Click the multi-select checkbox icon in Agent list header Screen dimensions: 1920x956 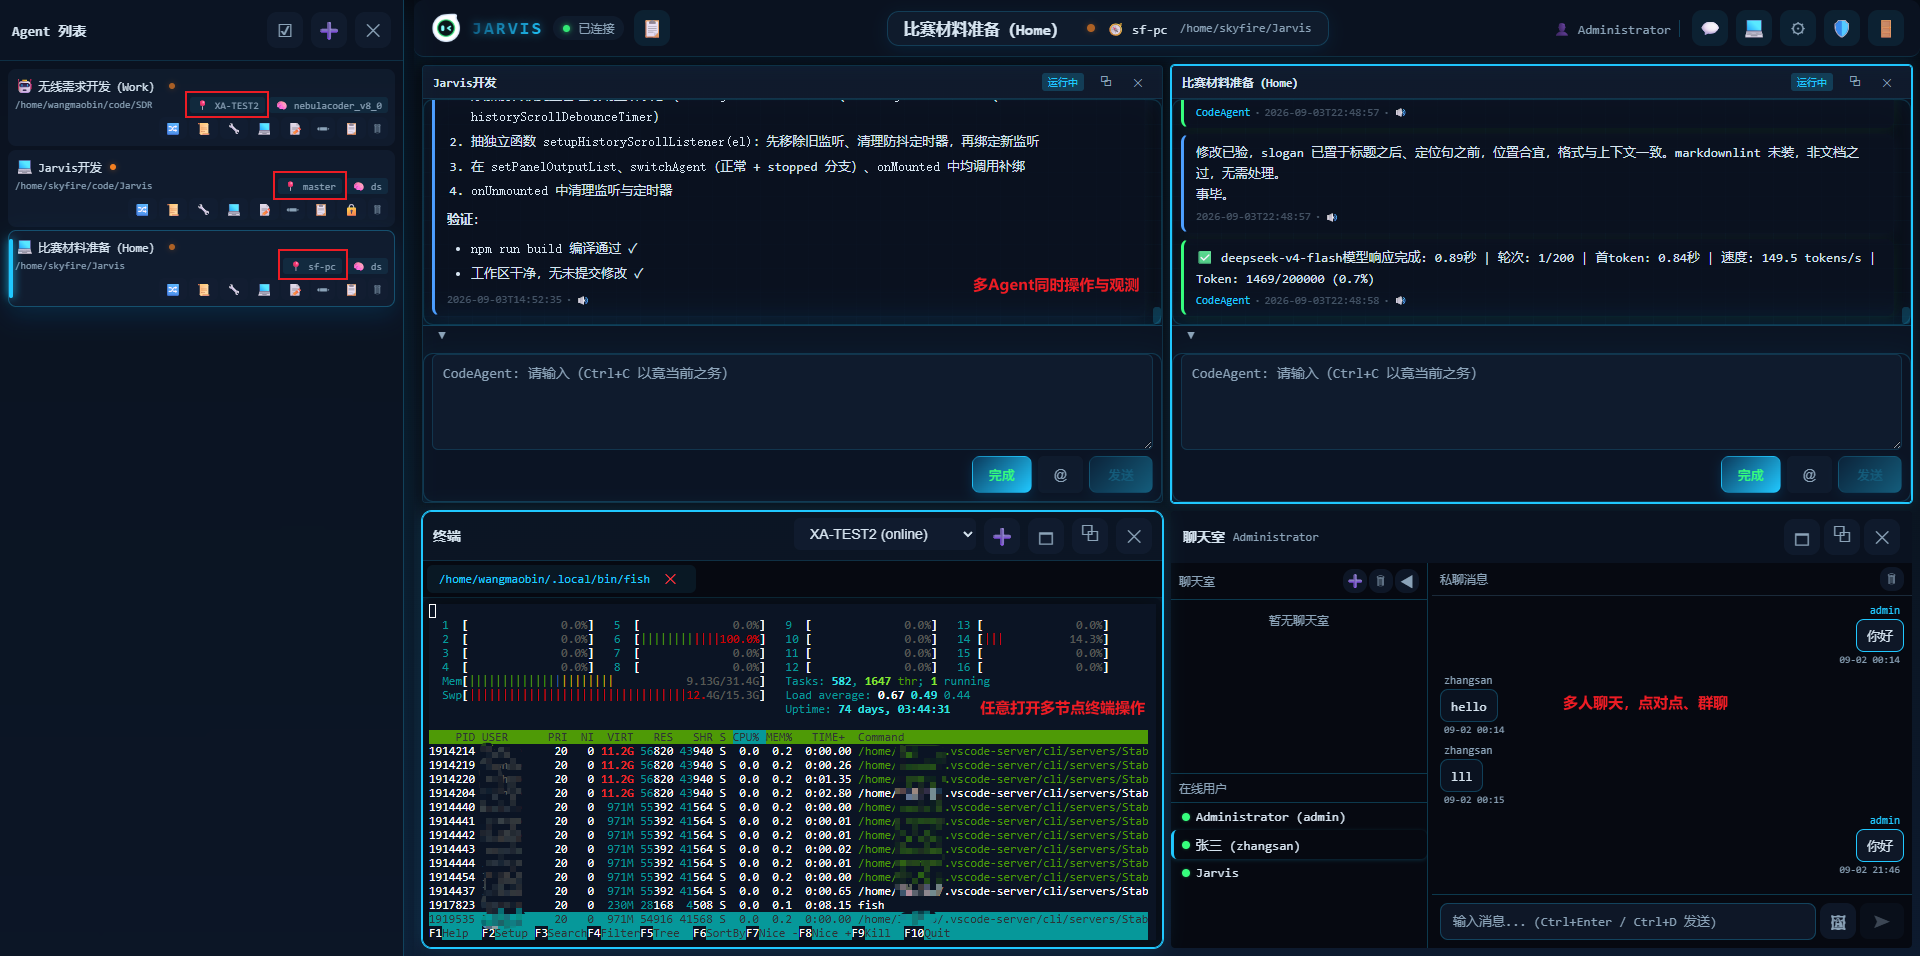click(285, 31)
